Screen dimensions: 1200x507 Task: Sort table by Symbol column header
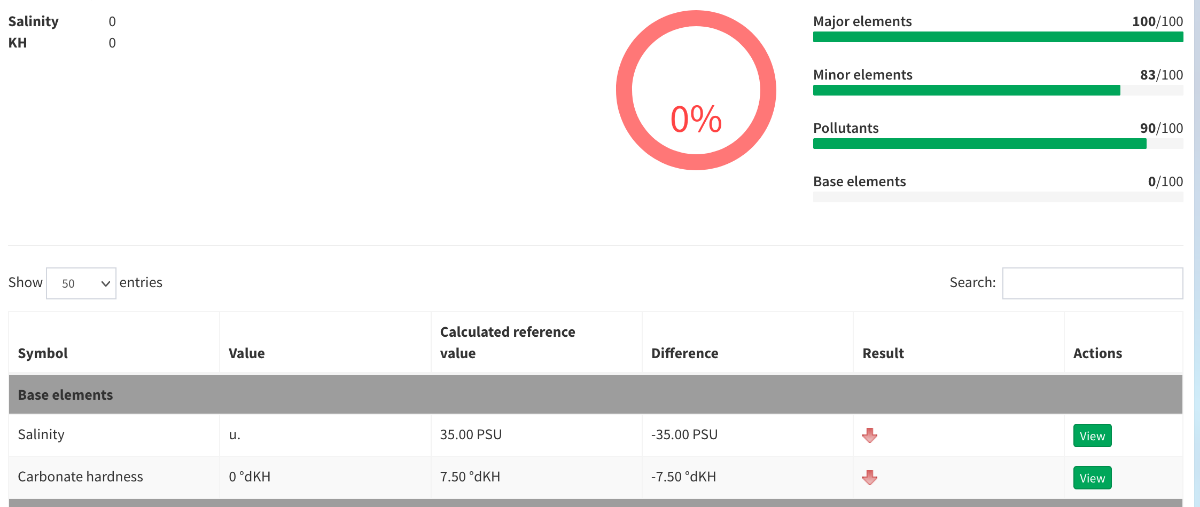43,353
